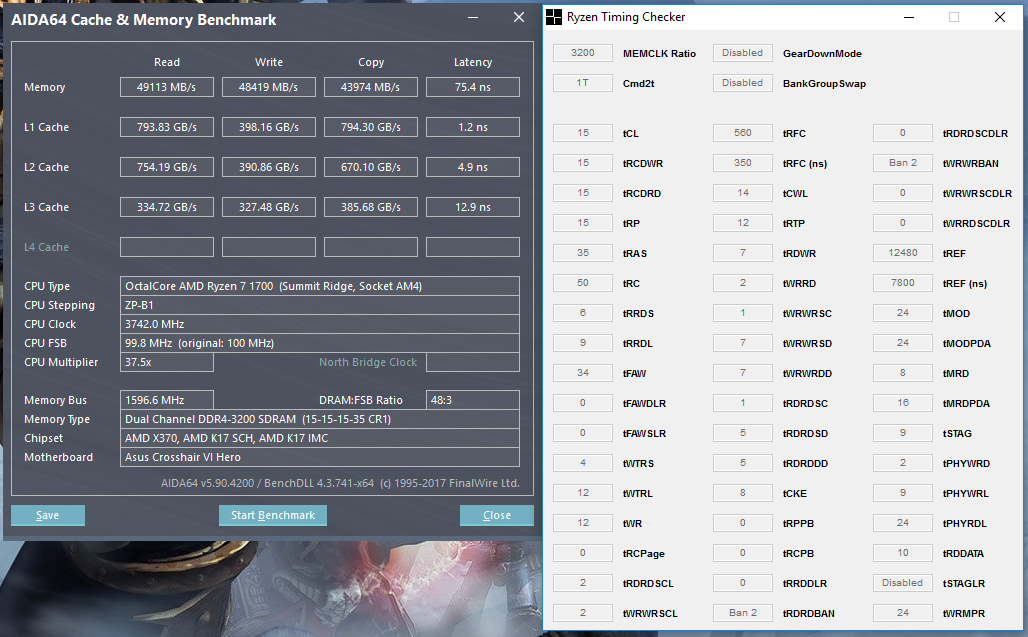
Task: Click the tRFC (ns) value 350
Action: (743, 163)
